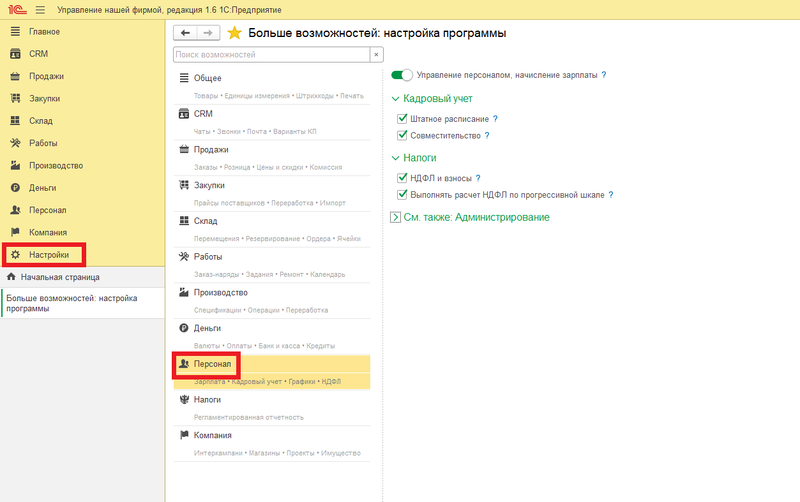The height and width of the screenshot is (502, 800).
Task: Switch to Больше возможностей: настройка программы tab
Action: click(83, 303)
